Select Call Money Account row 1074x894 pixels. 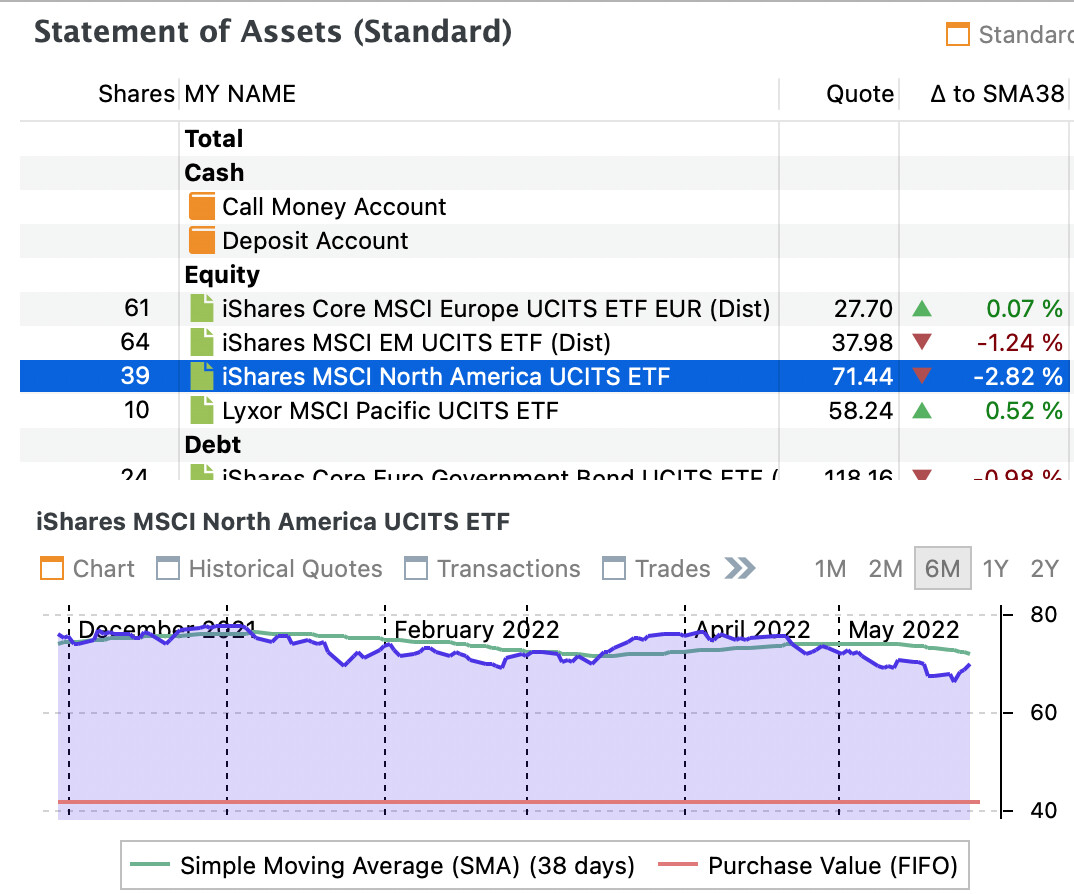point(545,206)
